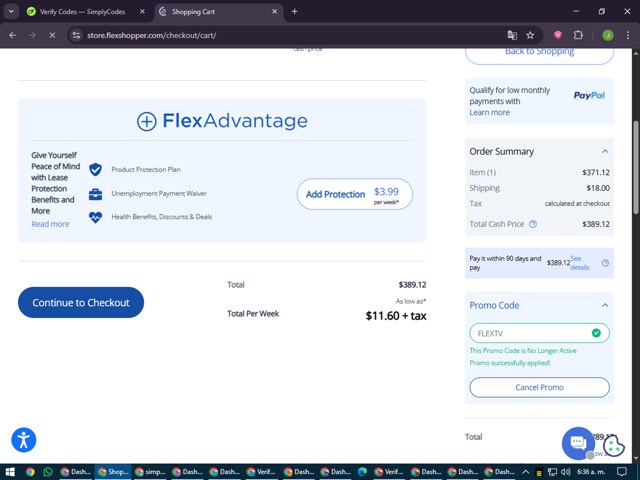Click 'This Promo Code is No Longer Active'
The height and width of the screenshot is (480, 640).
[x=523, y=351]
